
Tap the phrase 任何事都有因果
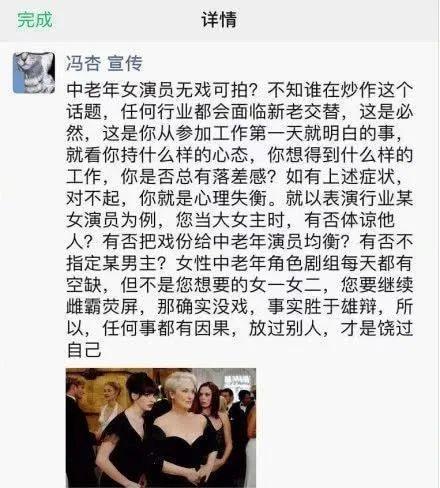[x=166, y=328]
